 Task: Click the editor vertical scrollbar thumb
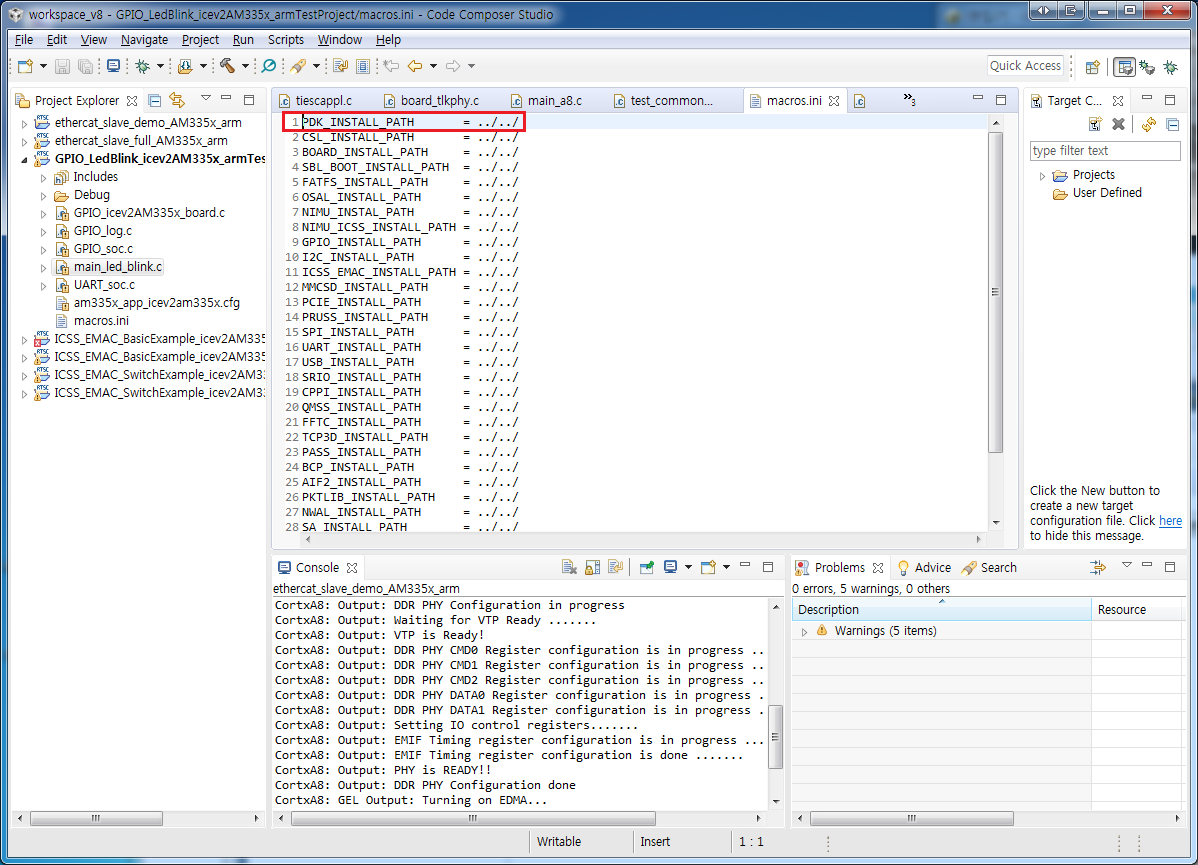click(995, 292)
